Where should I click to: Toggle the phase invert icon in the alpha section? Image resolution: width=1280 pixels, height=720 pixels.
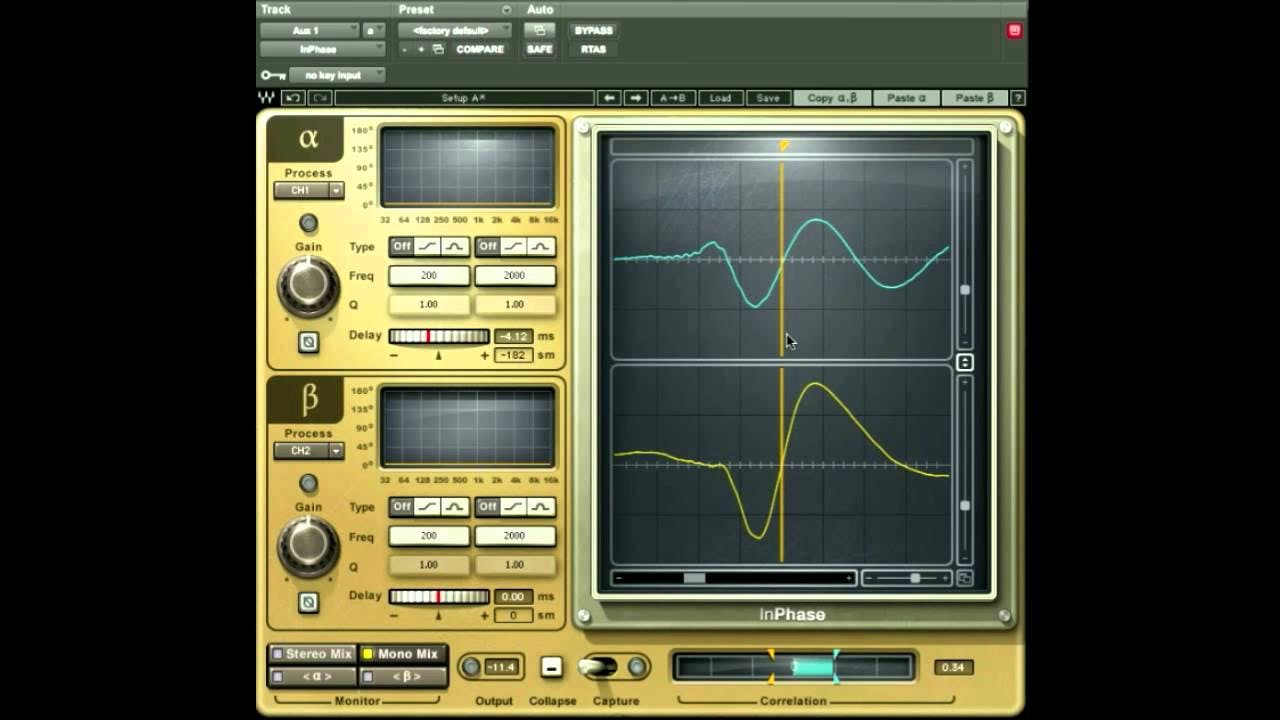[x=309, y=341]
